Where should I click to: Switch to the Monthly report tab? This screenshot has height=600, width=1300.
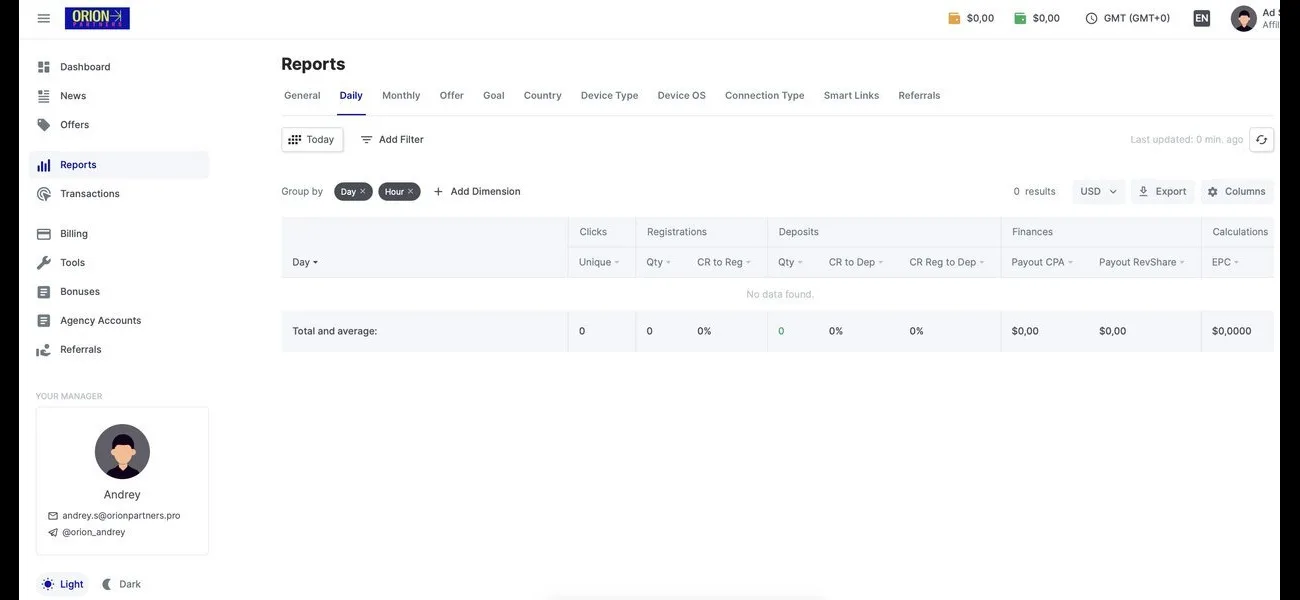[401, 96]
